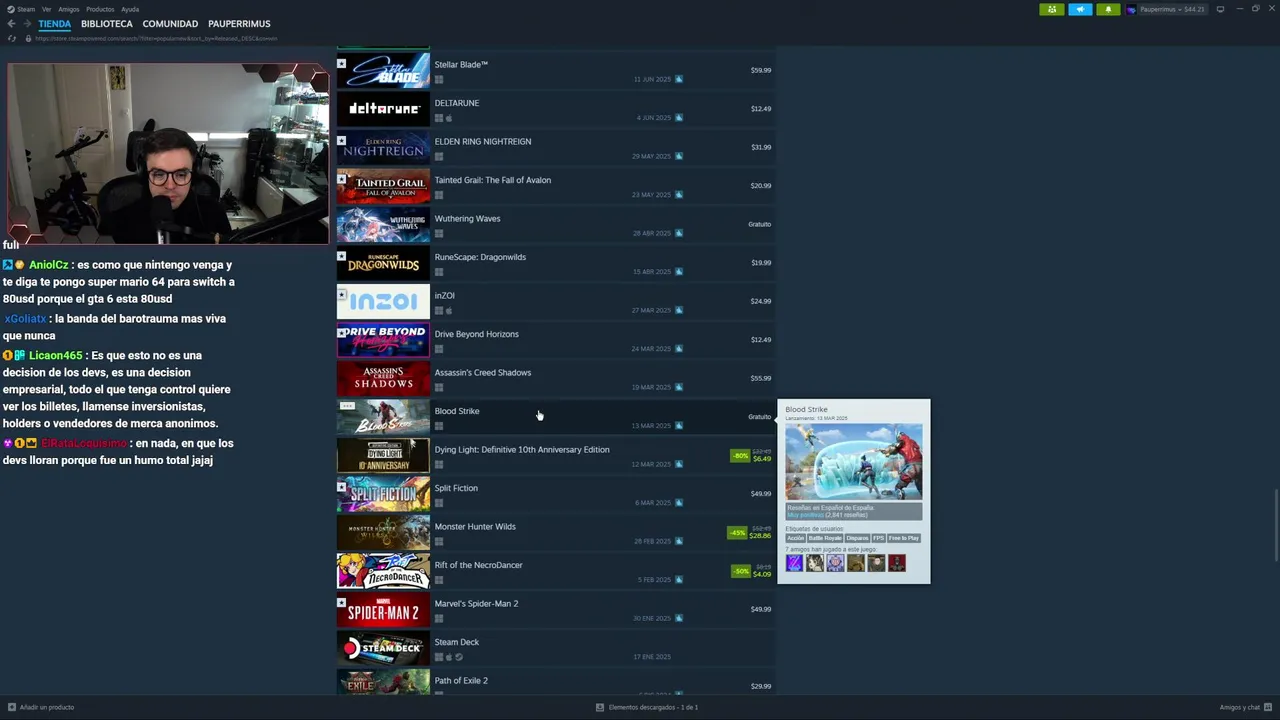1280x720 pixels.
Task: Click the Steam Deck compatibility icon on Split Fiction row
Action: coord(679,503)
